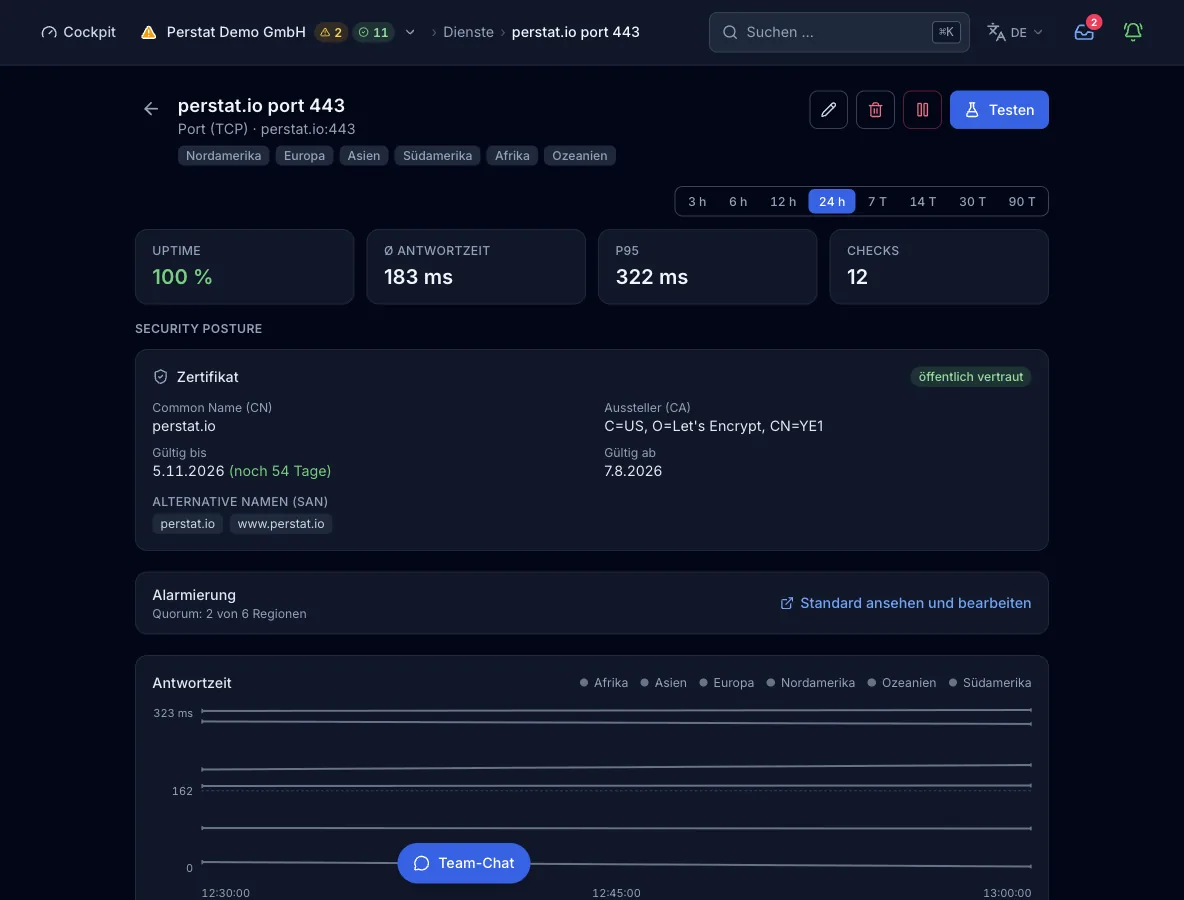
Task: Click the warning triangle beside Perstat Demo GmbH
Action: click(x=149, y=32)
